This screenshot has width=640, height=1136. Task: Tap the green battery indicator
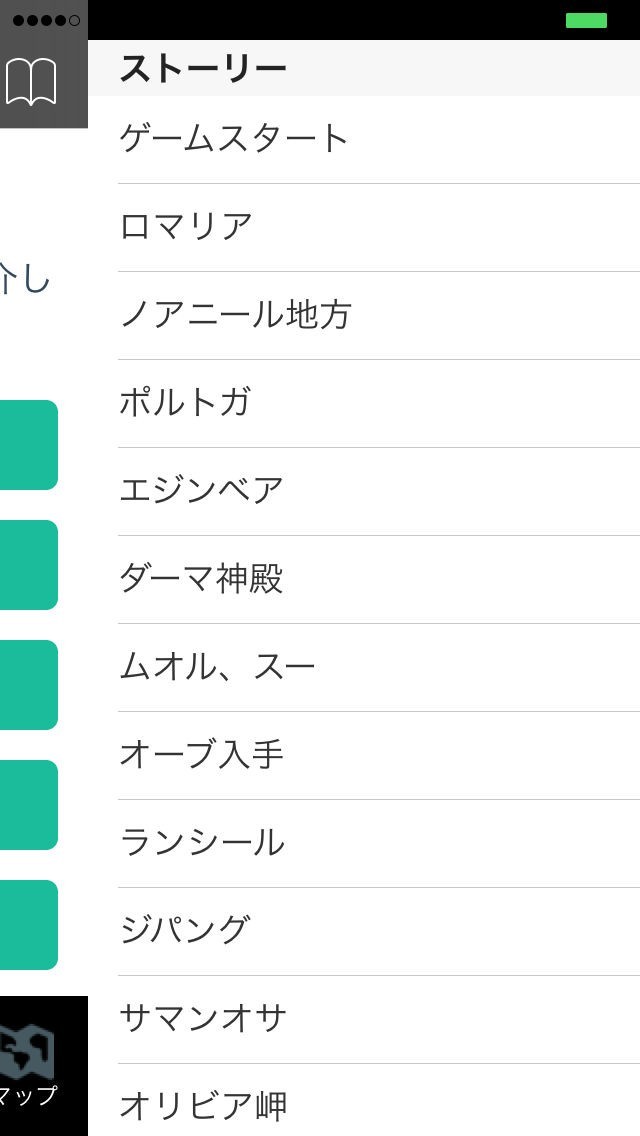pyautogui.click(x=586, y=20)
